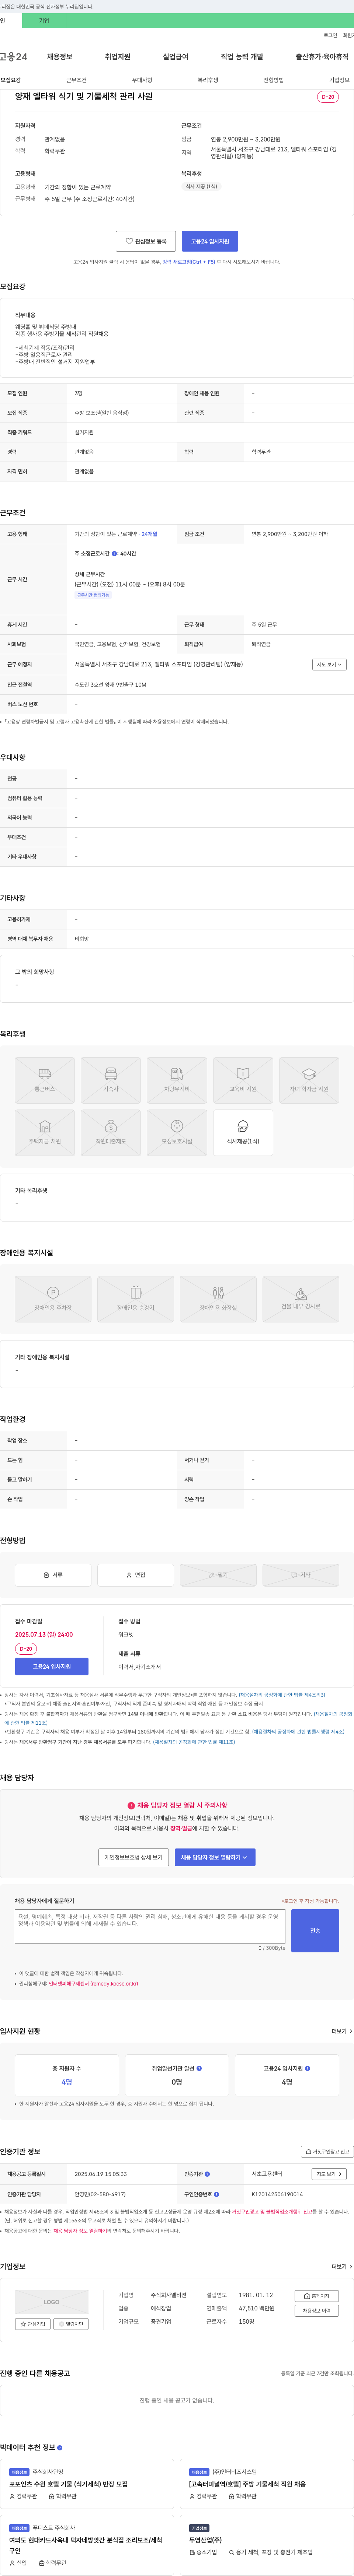Toggle the 열람차단 button
The image size is (354, 2576).
(72, 2324)
